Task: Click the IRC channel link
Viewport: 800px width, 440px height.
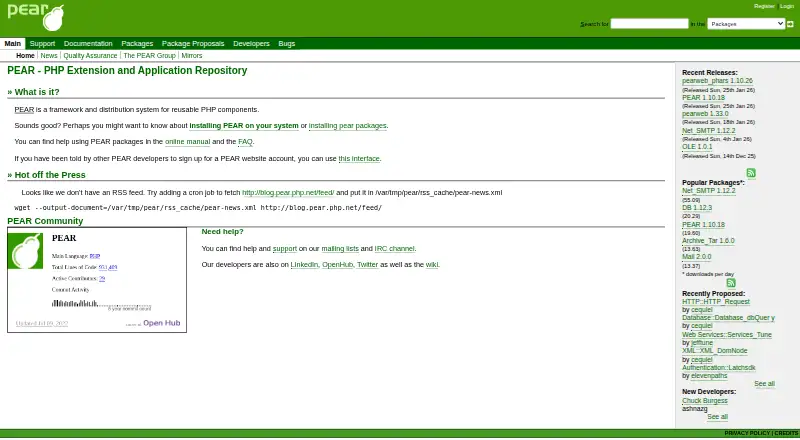Action: tap(394, 249)
